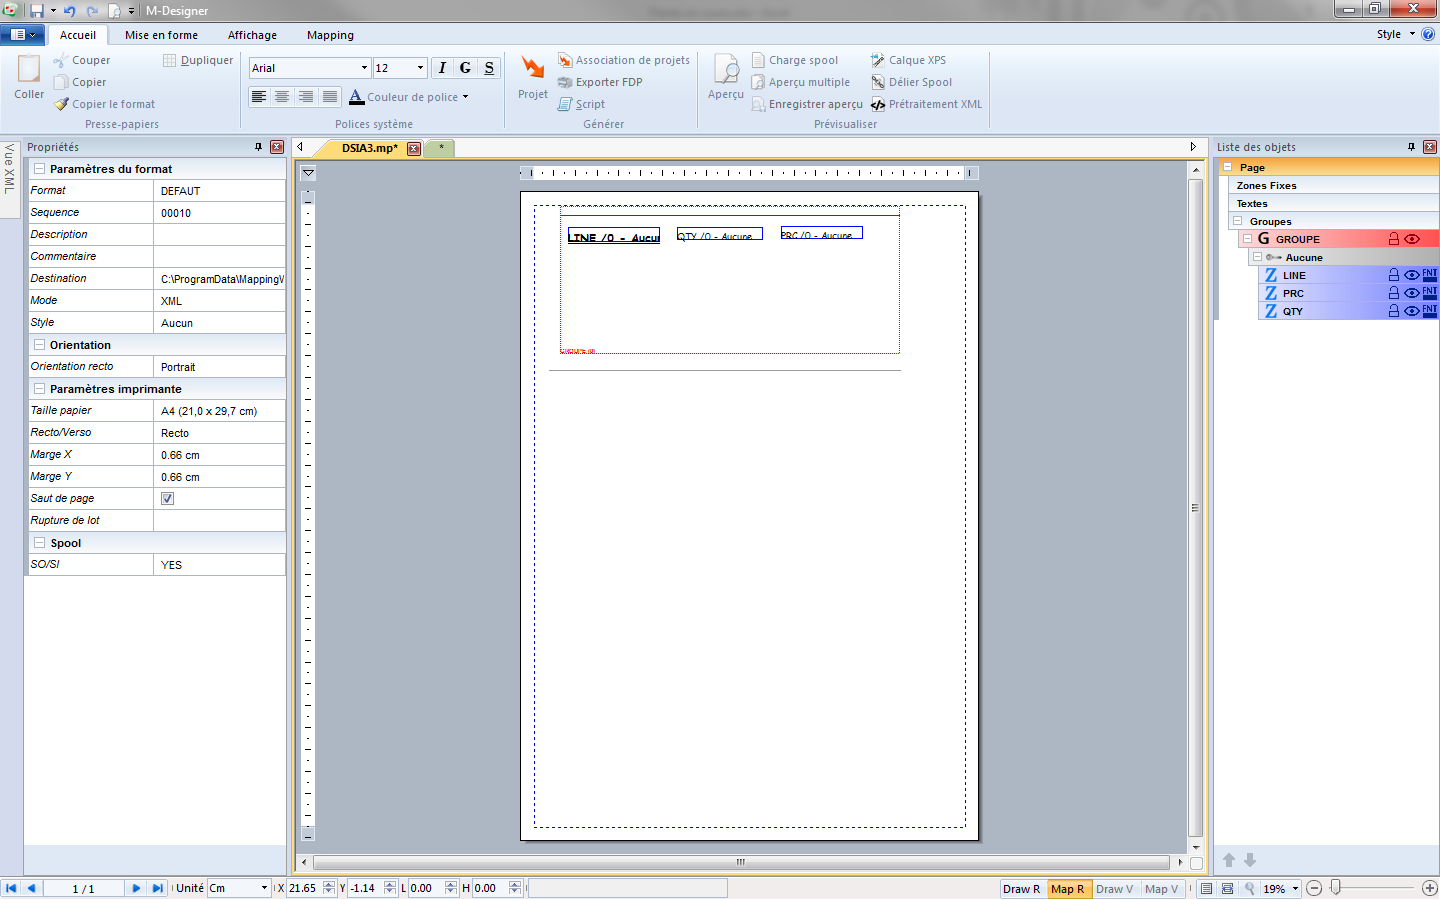Viewport: 1440px width, 900px height.
Task: Collapse the Aucune group node
Action: pos(1257,257)
